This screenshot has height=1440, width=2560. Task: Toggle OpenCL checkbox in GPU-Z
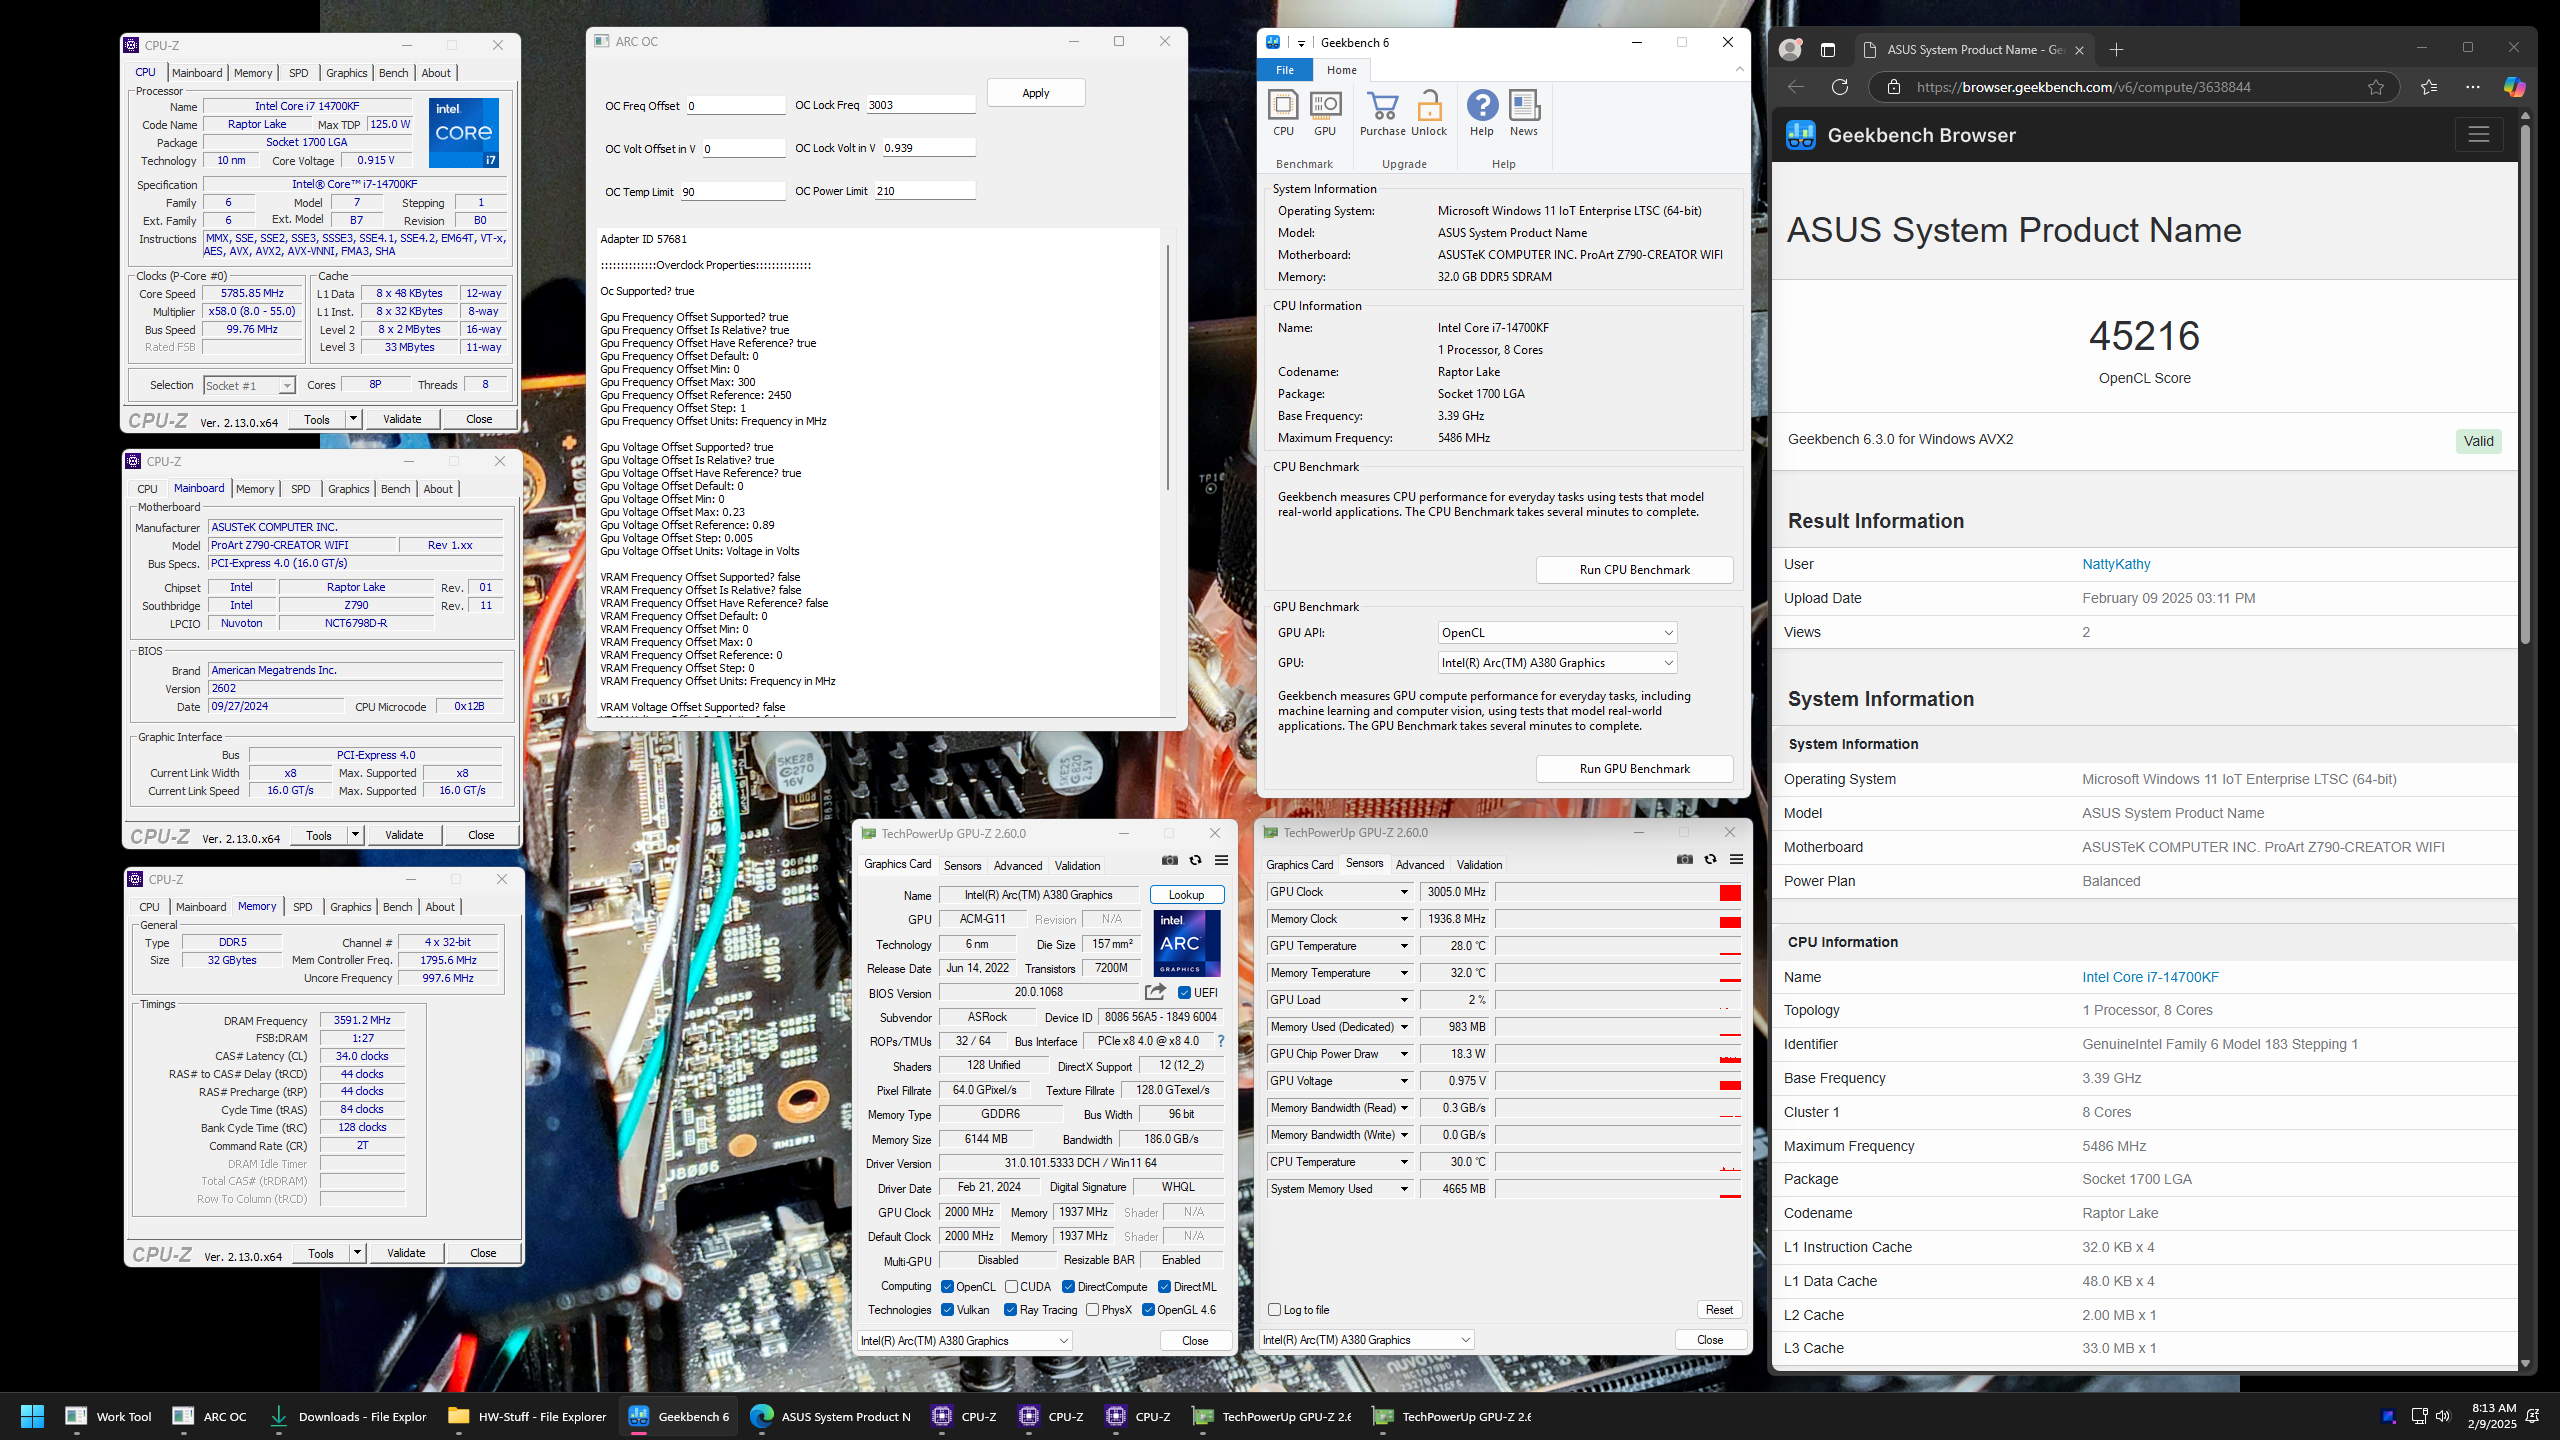pos(947,1287)
